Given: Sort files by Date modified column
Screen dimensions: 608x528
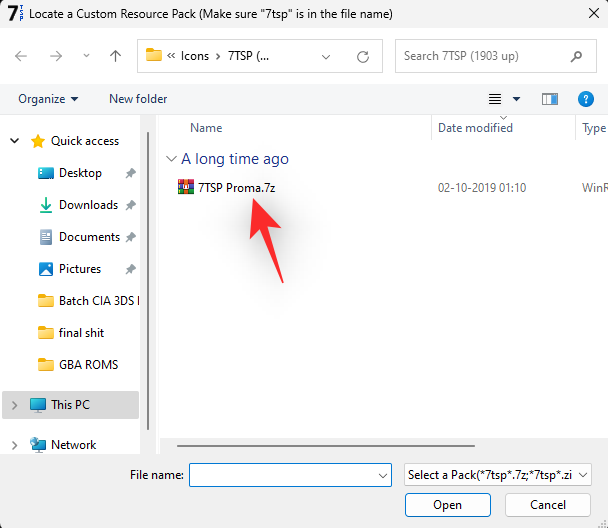Looking at the screenshot, I should [475, 128].
